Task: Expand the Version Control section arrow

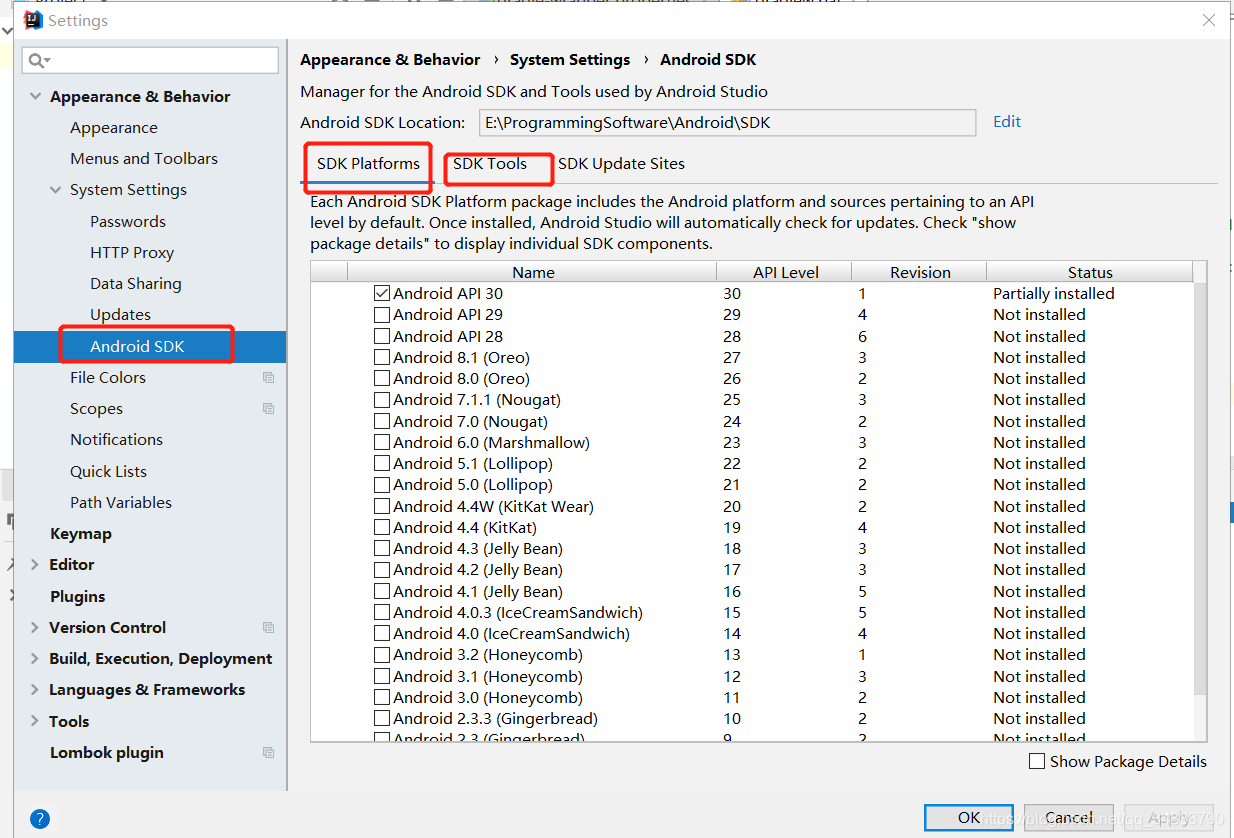Action: click(36, 627)
